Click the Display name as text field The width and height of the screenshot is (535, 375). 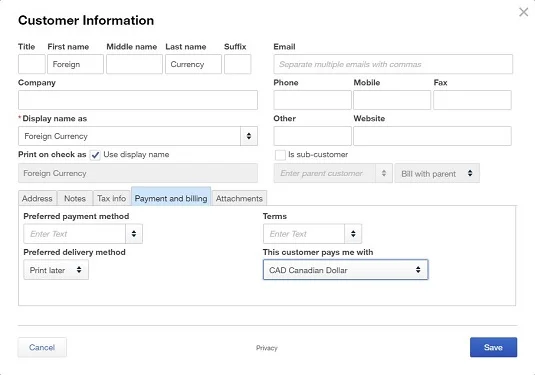coord(130,136)
